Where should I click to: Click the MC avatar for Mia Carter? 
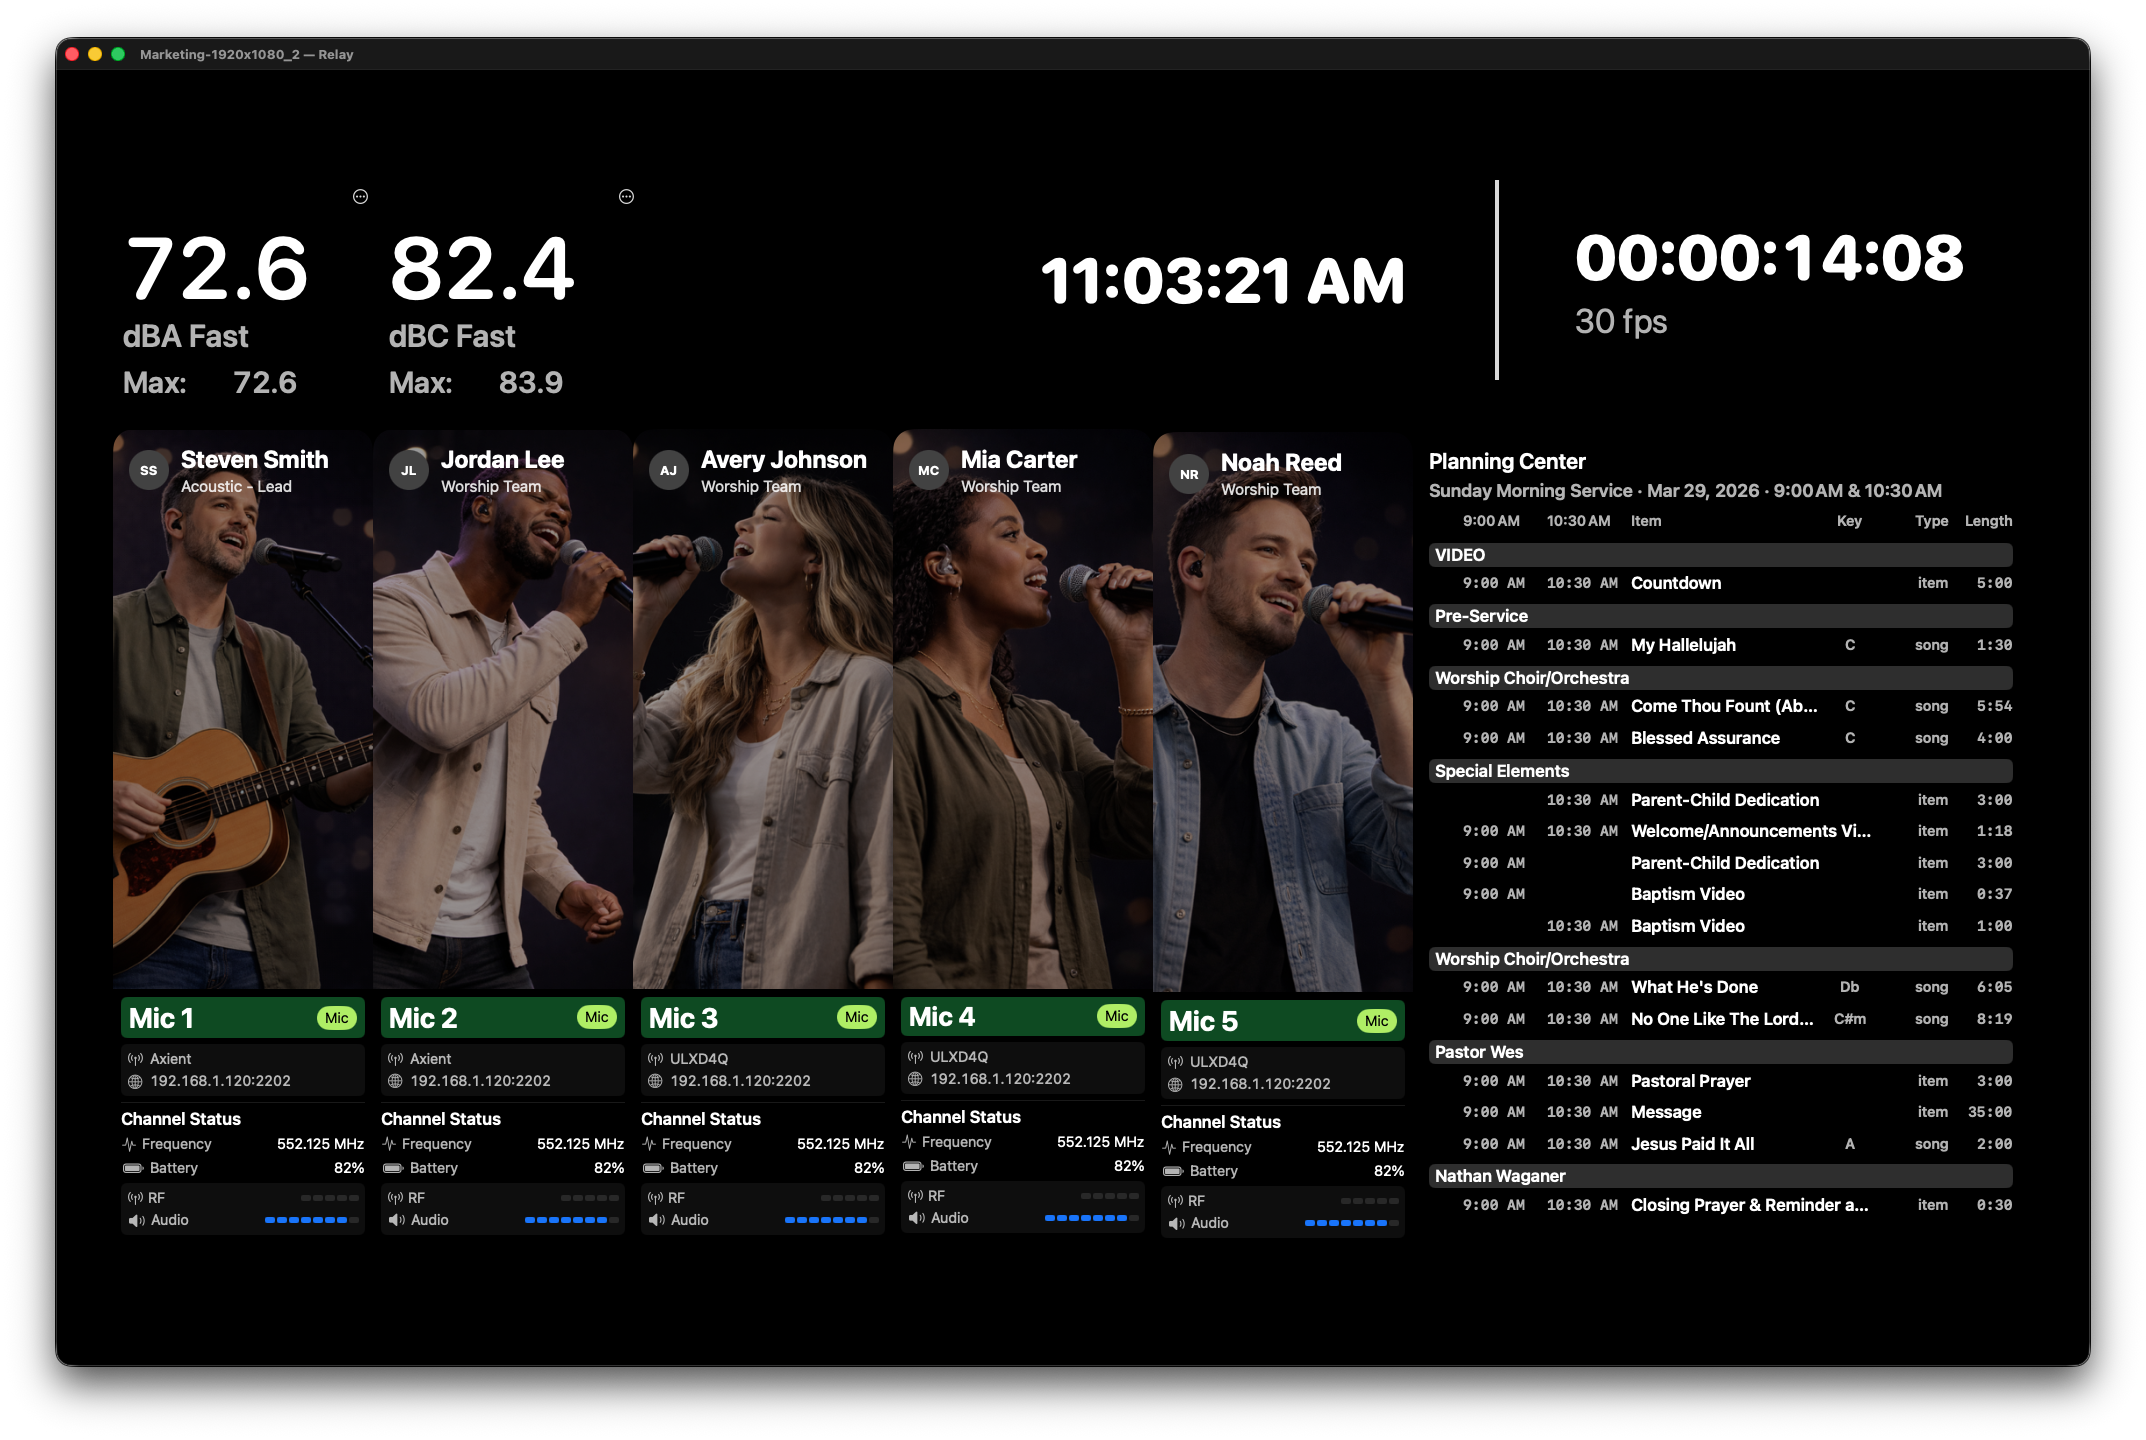pos(929,470)
